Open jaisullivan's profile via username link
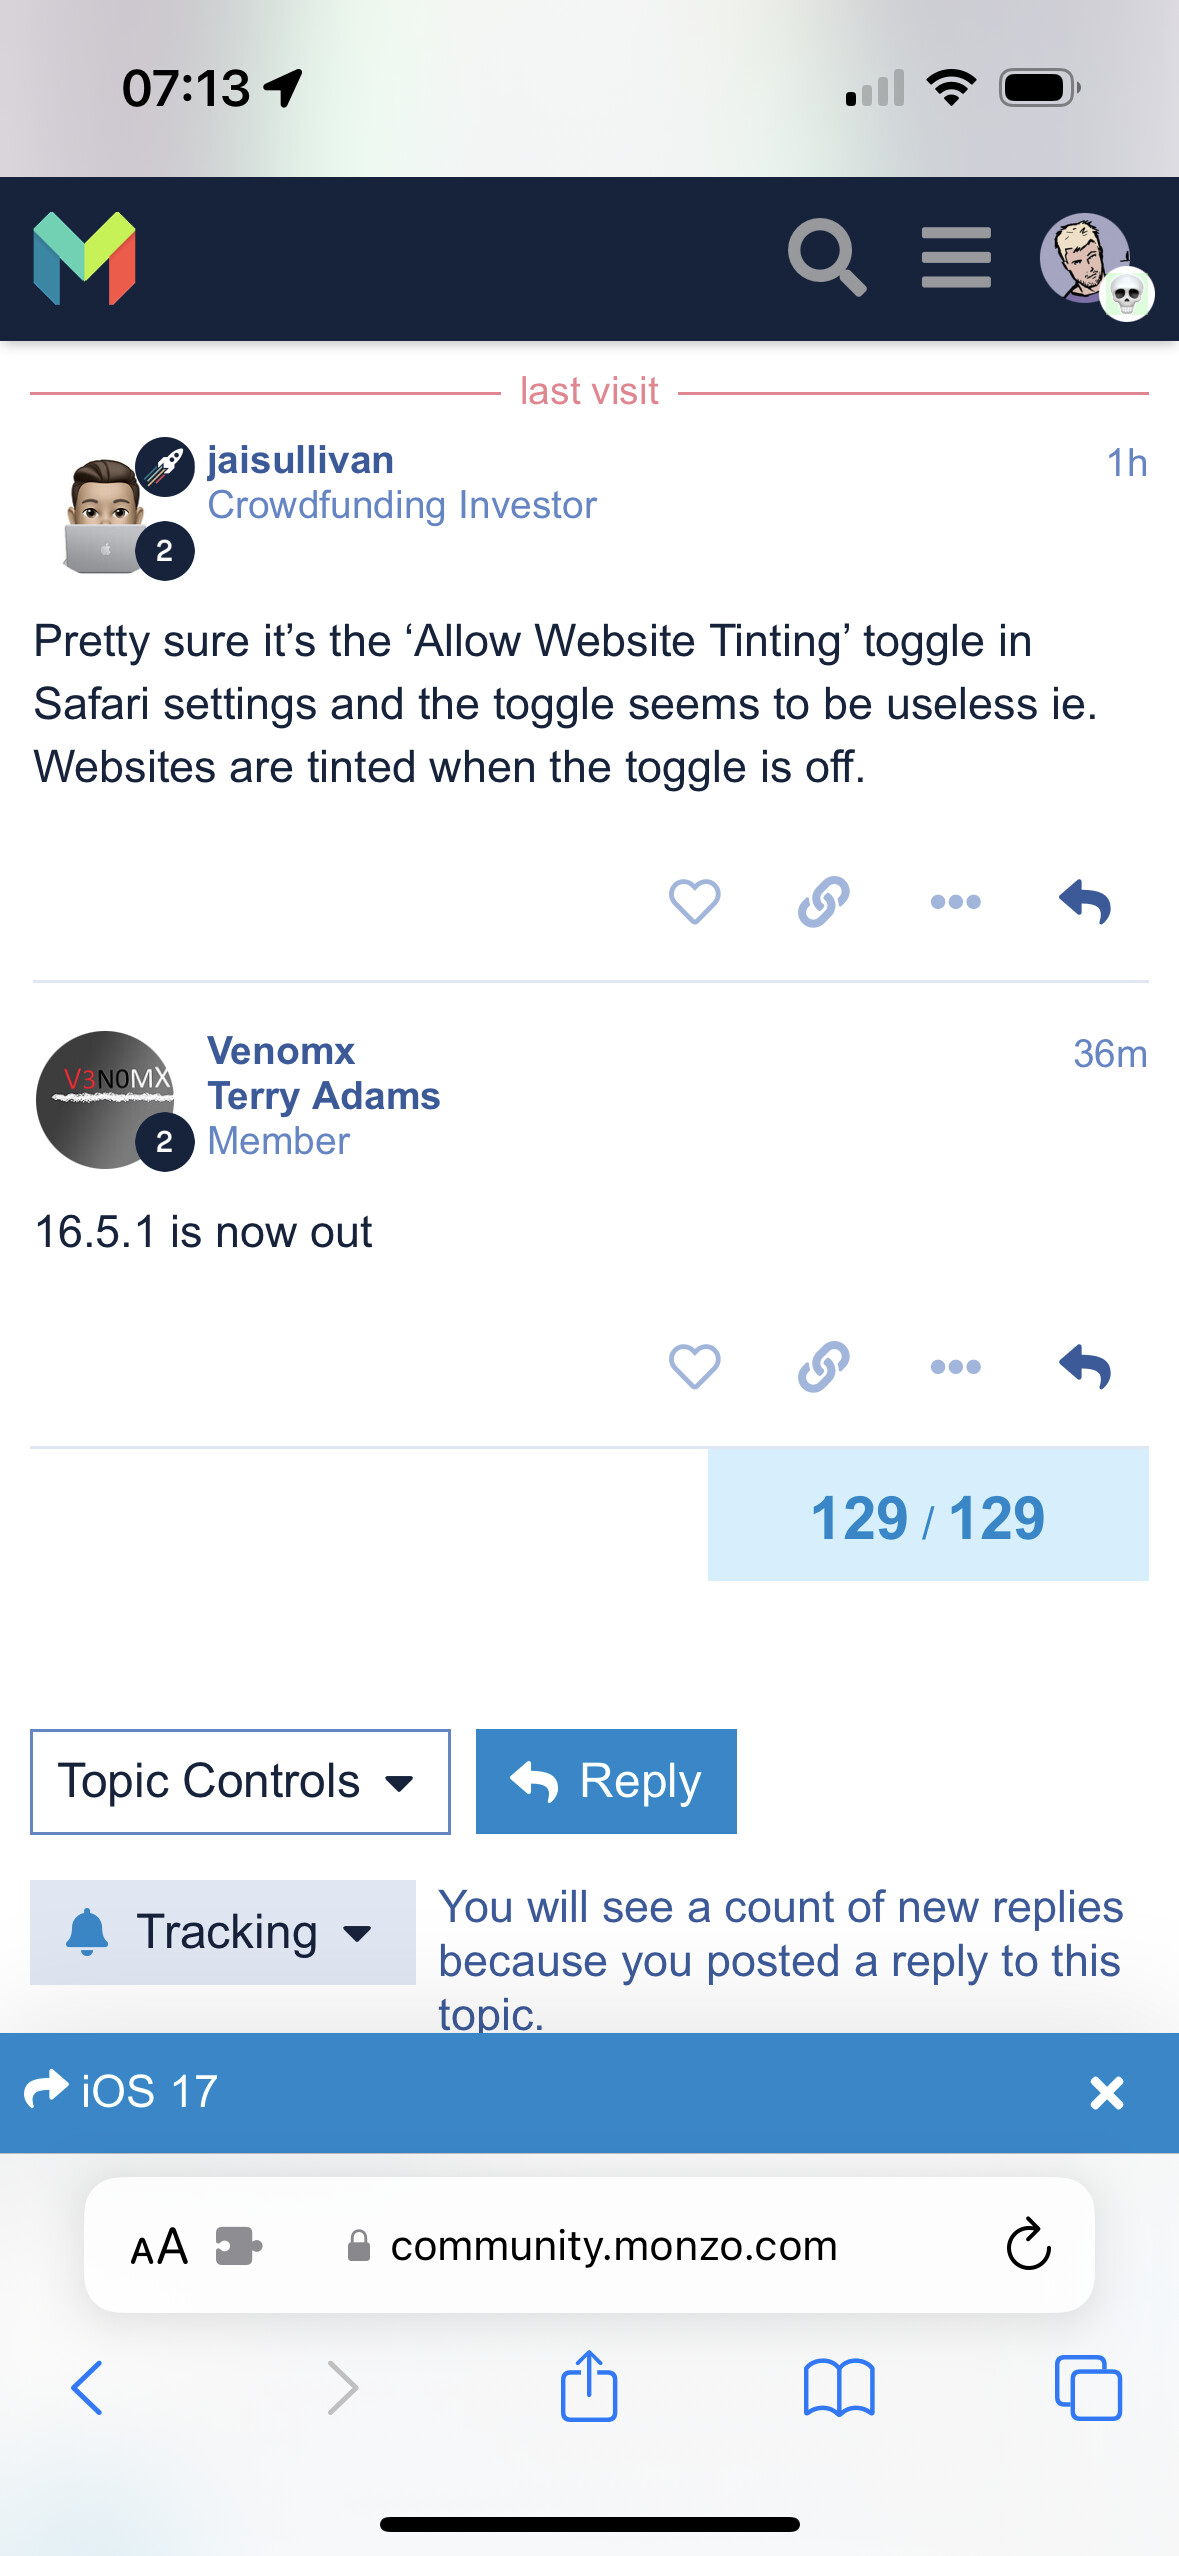 click(300, 460)
